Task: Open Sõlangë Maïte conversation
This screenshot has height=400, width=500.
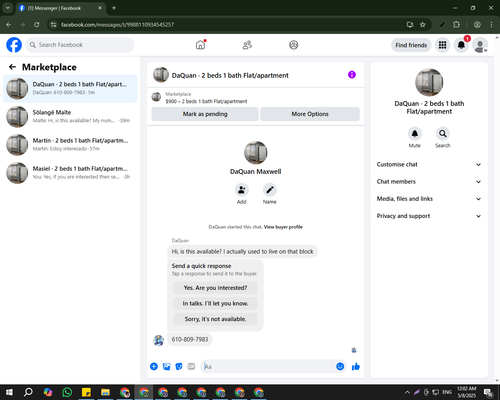Action: point(70,117)
